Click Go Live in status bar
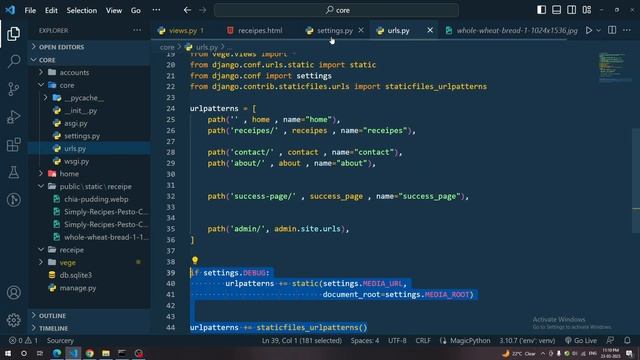 581,340
